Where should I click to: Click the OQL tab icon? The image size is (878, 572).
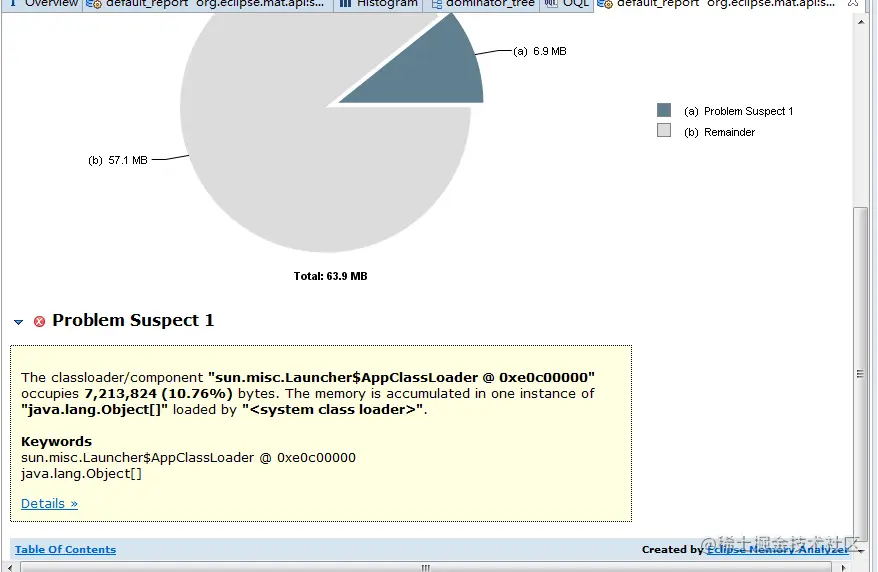551,4
